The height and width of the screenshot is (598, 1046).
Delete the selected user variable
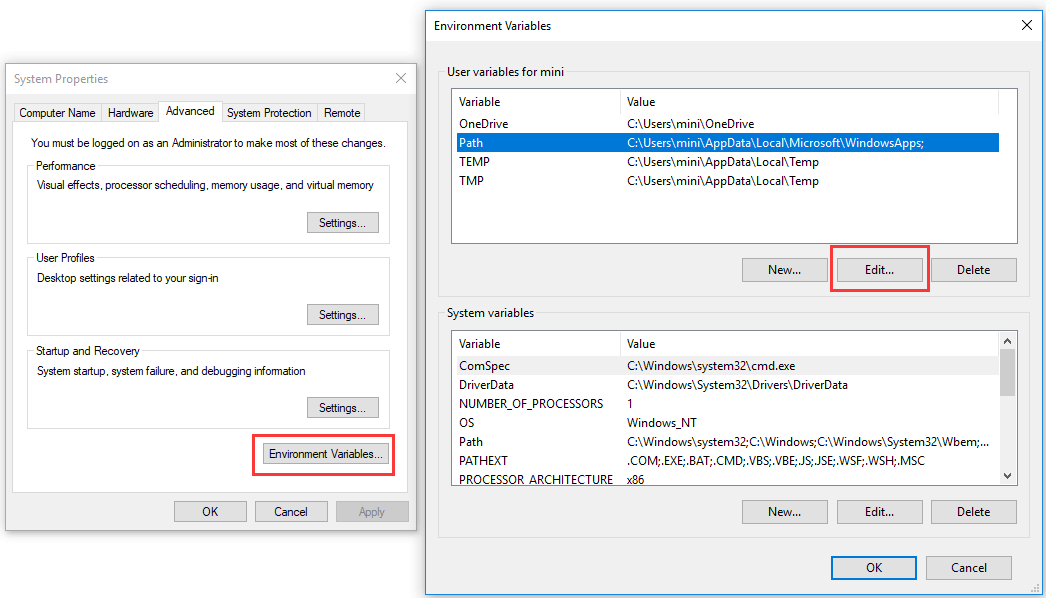point(973,269)
